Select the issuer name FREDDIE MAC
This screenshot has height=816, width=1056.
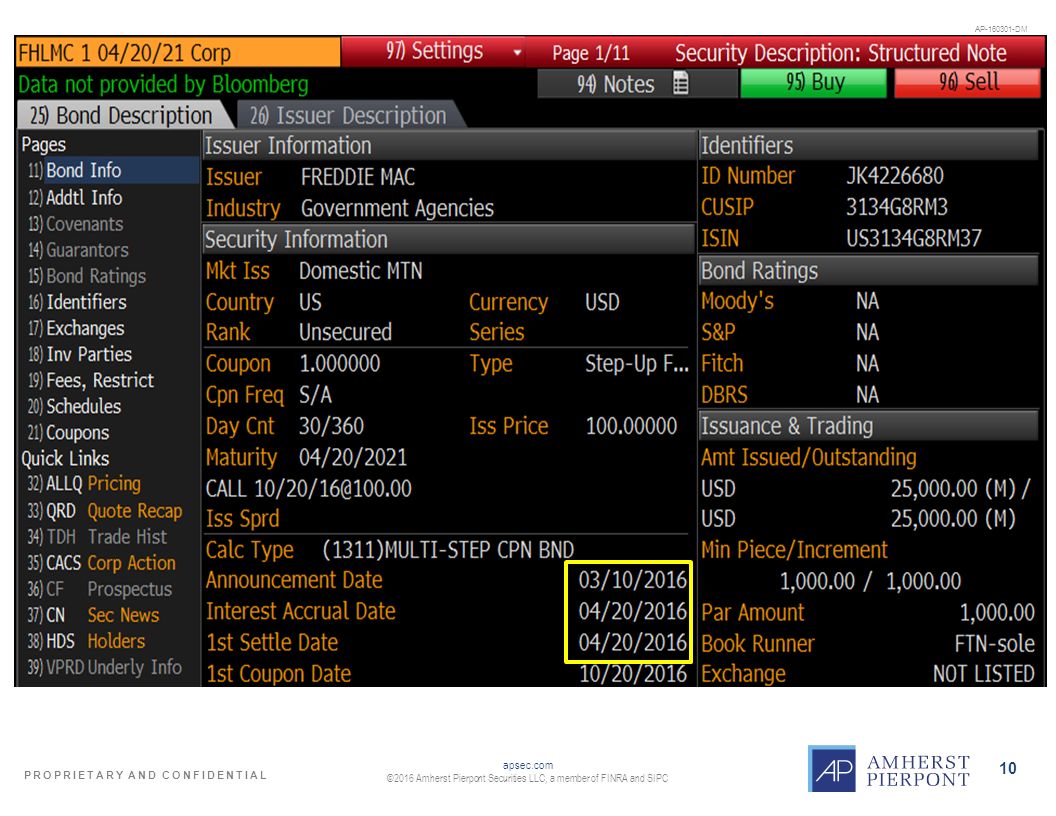pyautogui.click(x=358, y=177)
